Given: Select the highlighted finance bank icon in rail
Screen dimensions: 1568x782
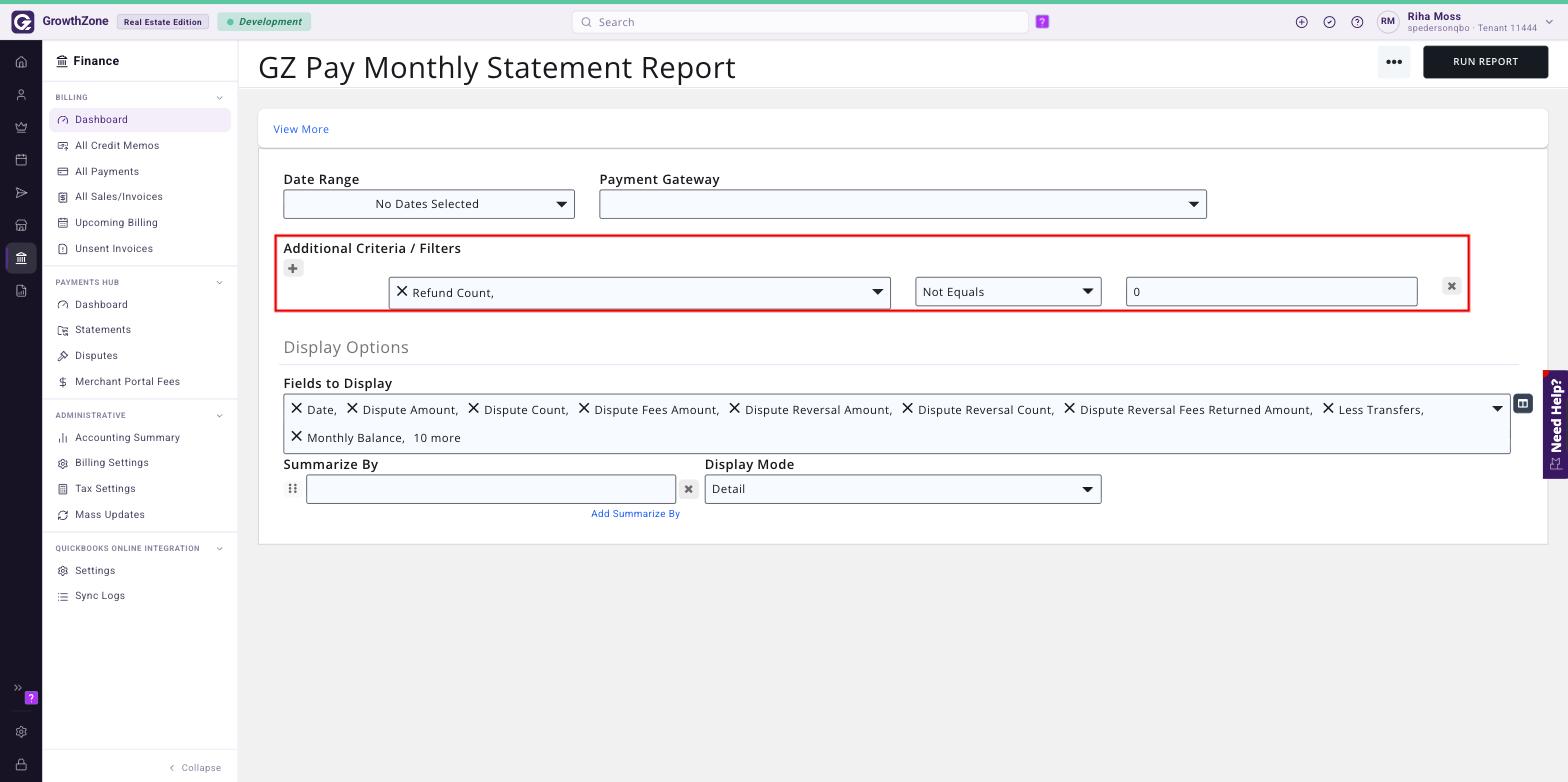Looking at the screenshot, I should pos(21,258).
